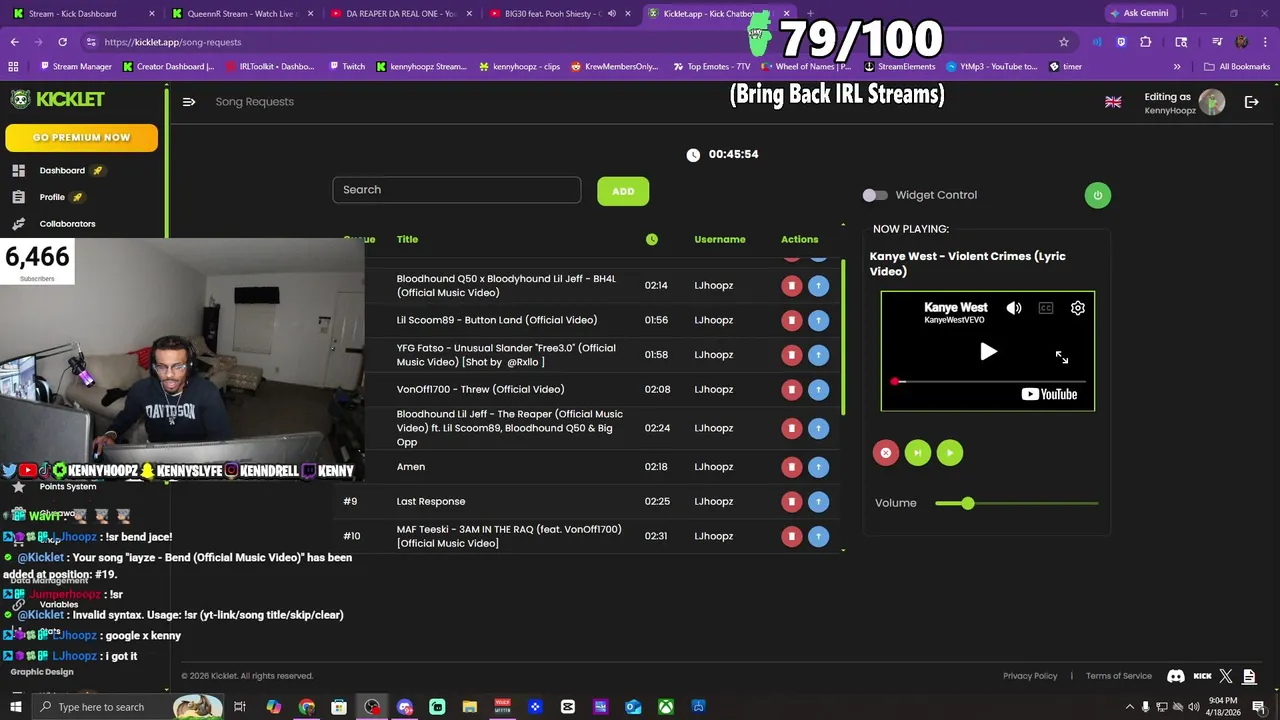Show hidden system tray icons
Screen dimensions: 1280x720
tap(1129, 707)
